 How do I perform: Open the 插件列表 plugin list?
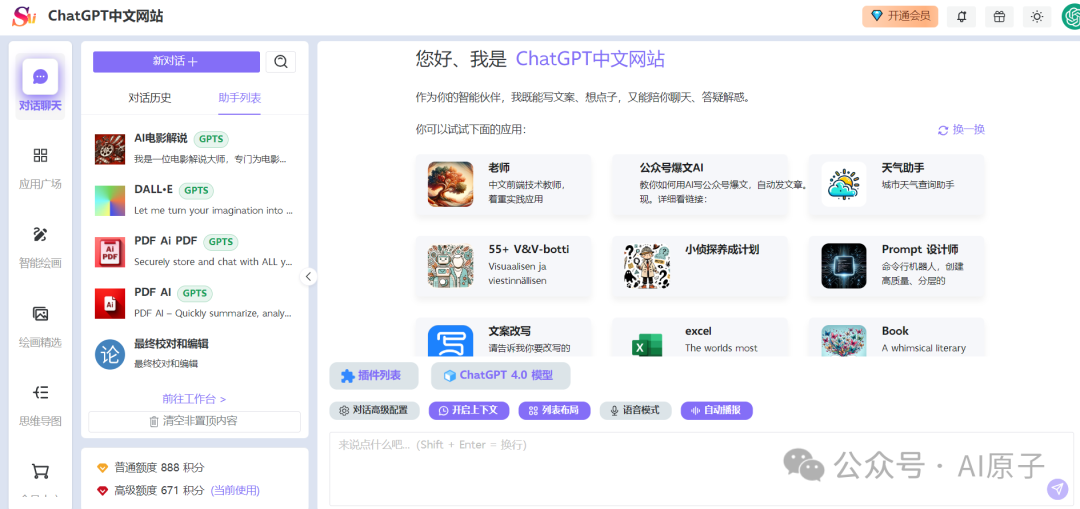tap(374, 375)
